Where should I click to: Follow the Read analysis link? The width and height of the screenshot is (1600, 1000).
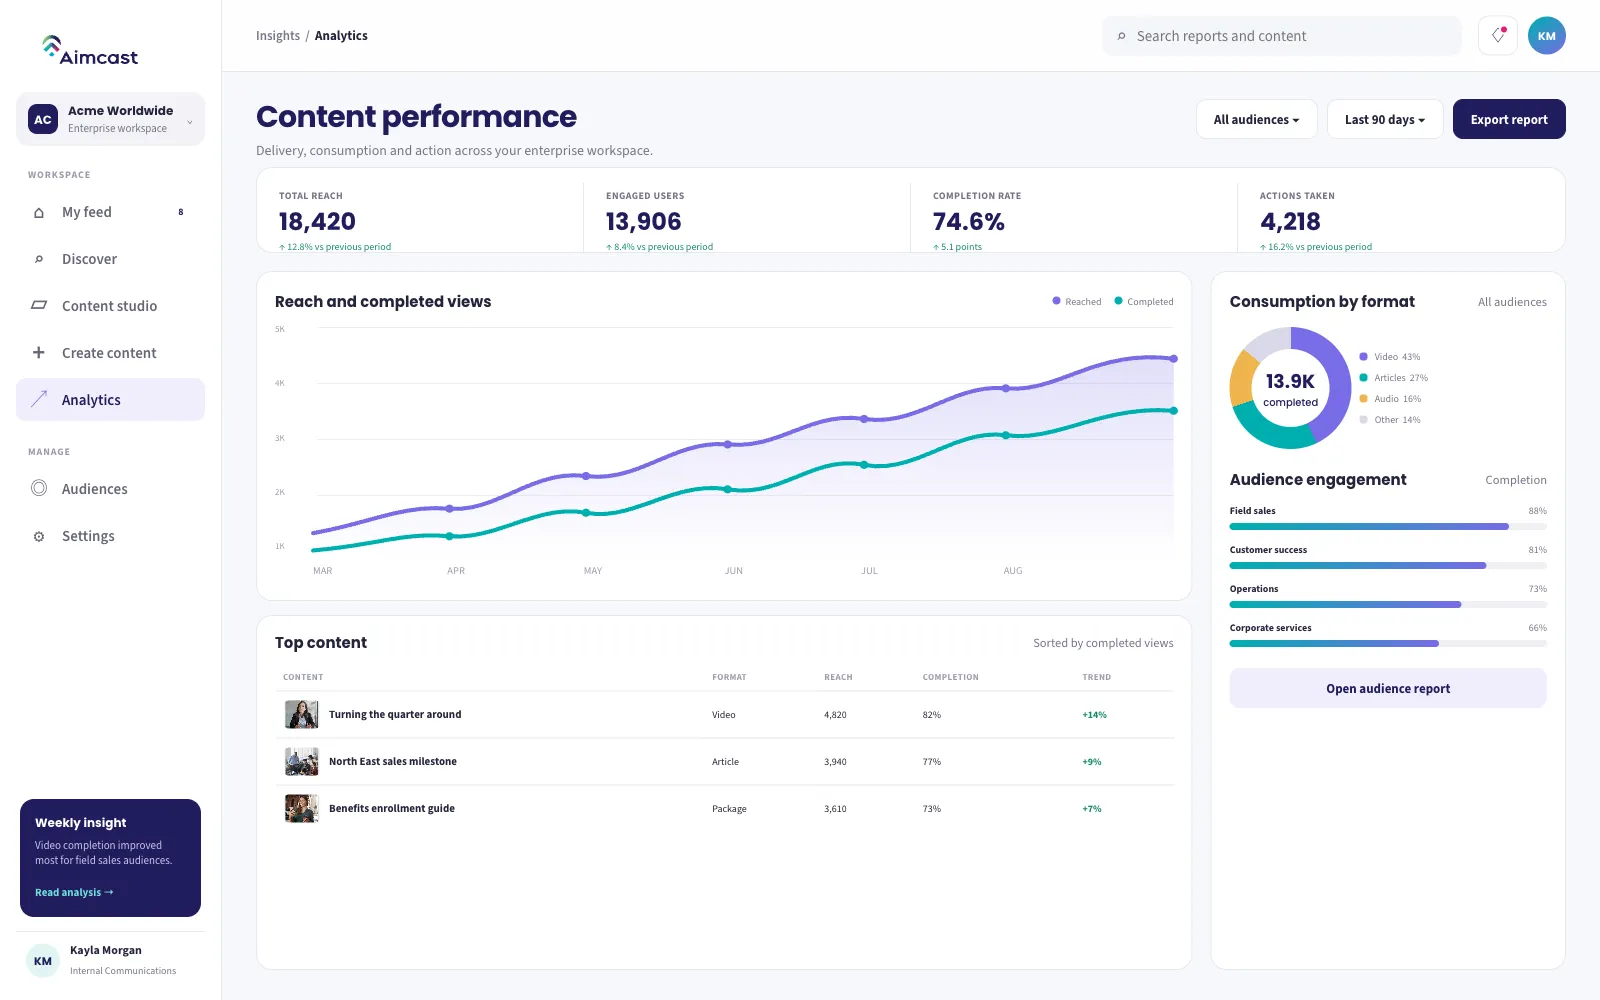pos(74,892)
